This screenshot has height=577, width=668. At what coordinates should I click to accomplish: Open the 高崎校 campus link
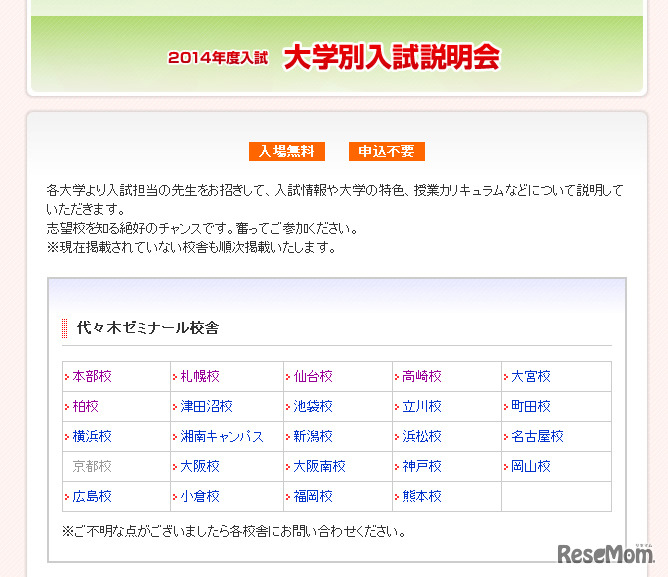pyautogui.click(x=422, y=376)
